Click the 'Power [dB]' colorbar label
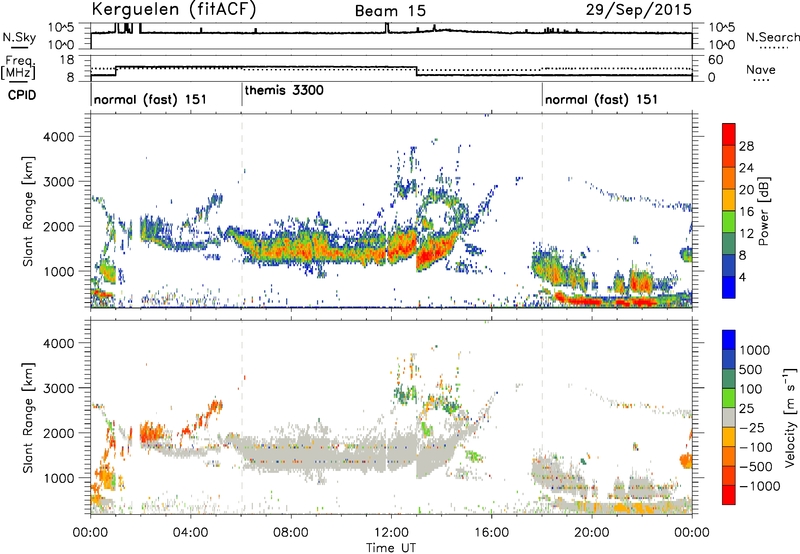 click(x=764, y=211)
